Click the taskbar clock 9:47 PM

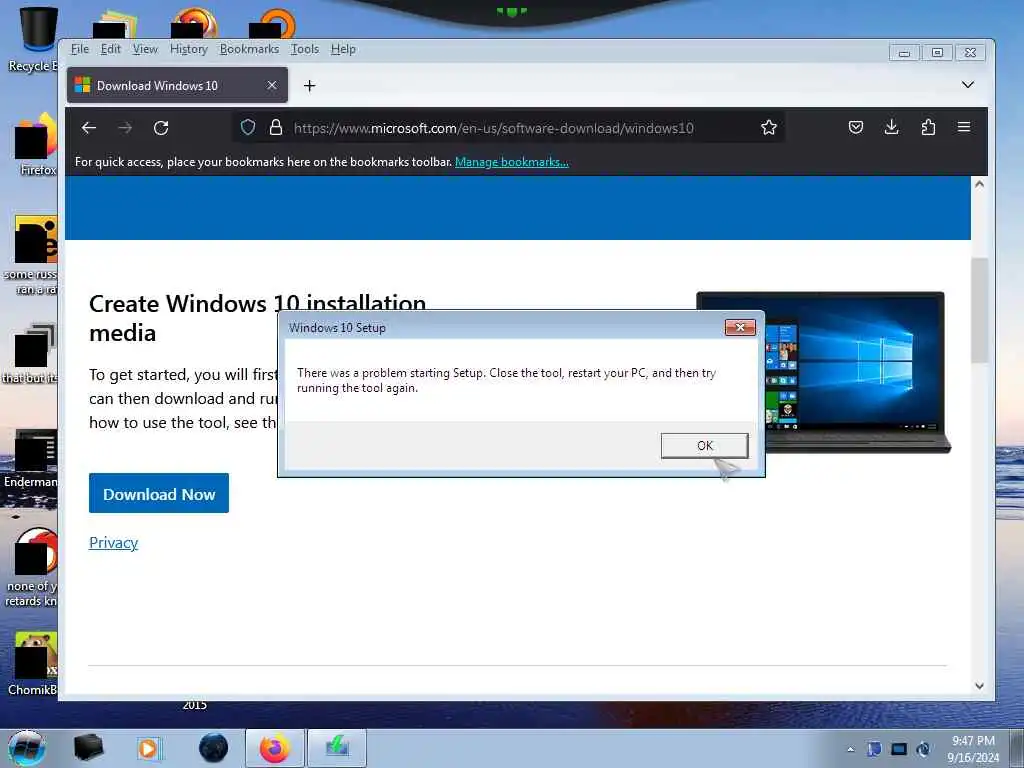(x=973, y=741)
